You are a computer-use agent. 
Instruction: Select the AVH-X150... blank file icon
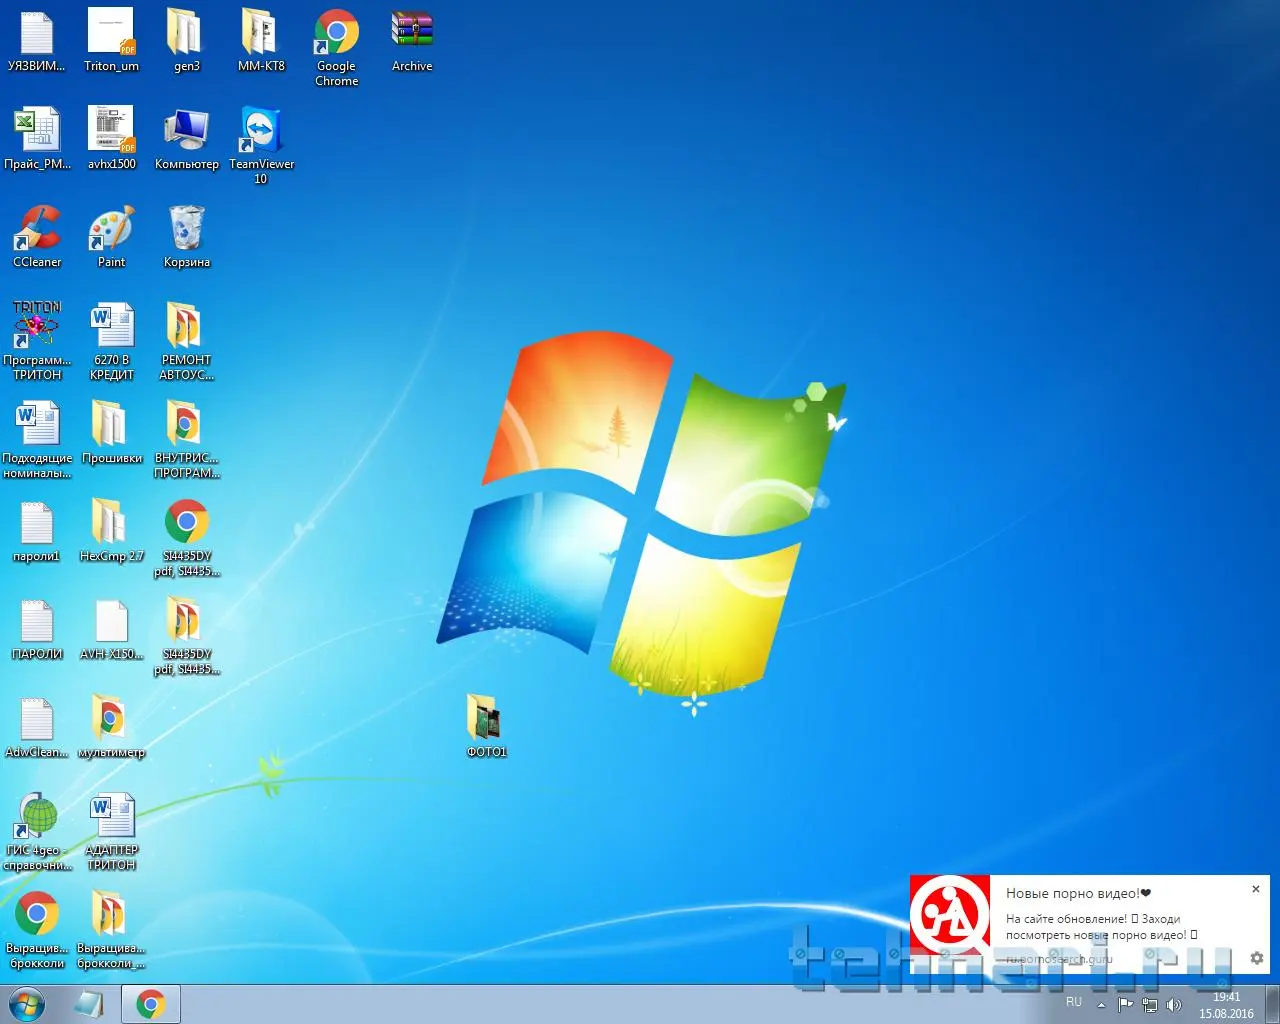pos(111,629)
